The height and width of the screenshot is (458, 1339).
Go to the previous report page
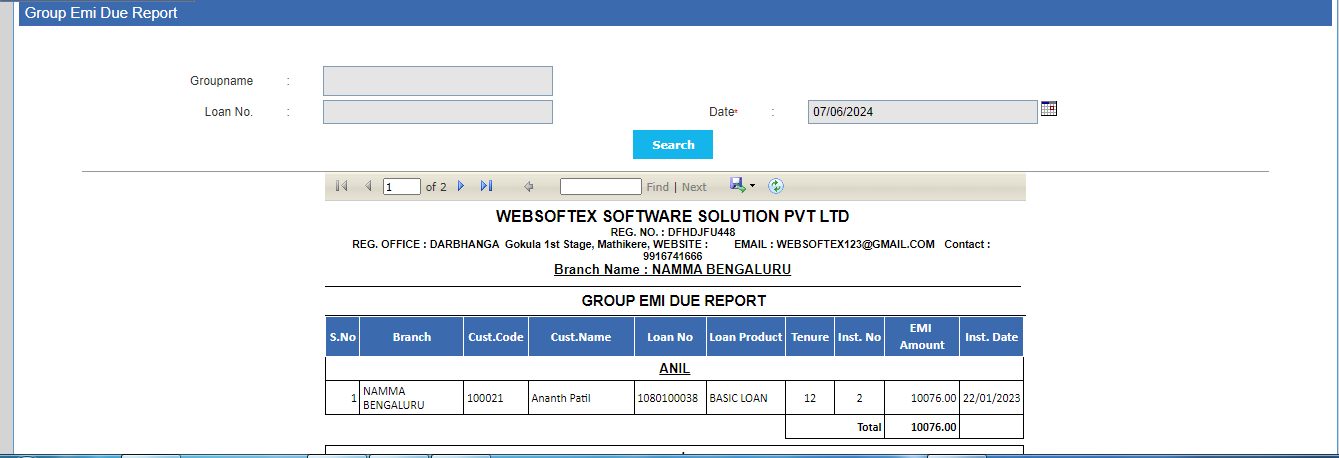click(x=367, y=186)
